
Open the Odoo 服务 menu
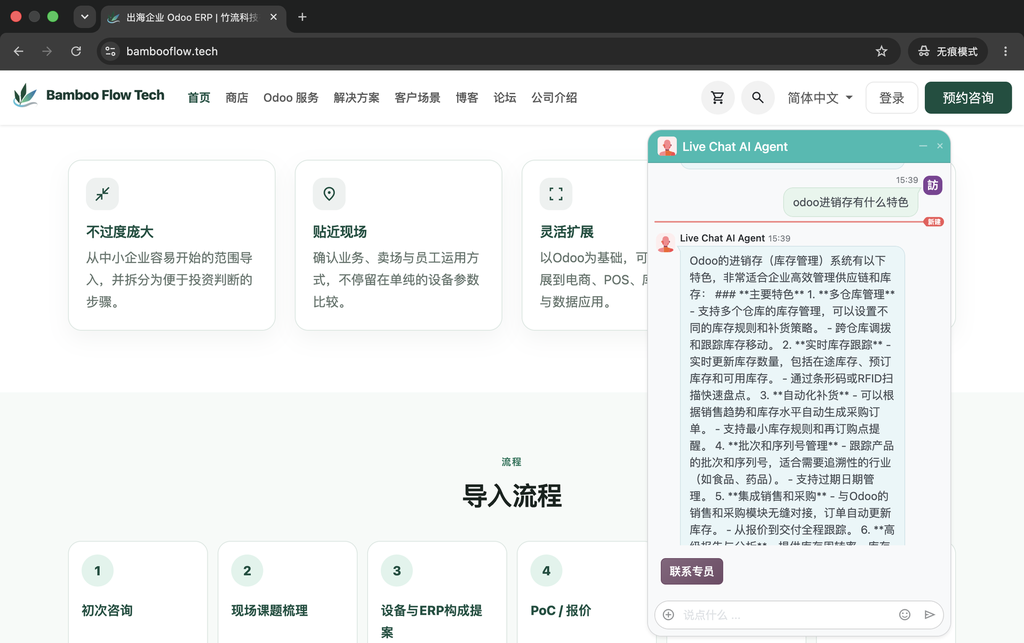291,98
